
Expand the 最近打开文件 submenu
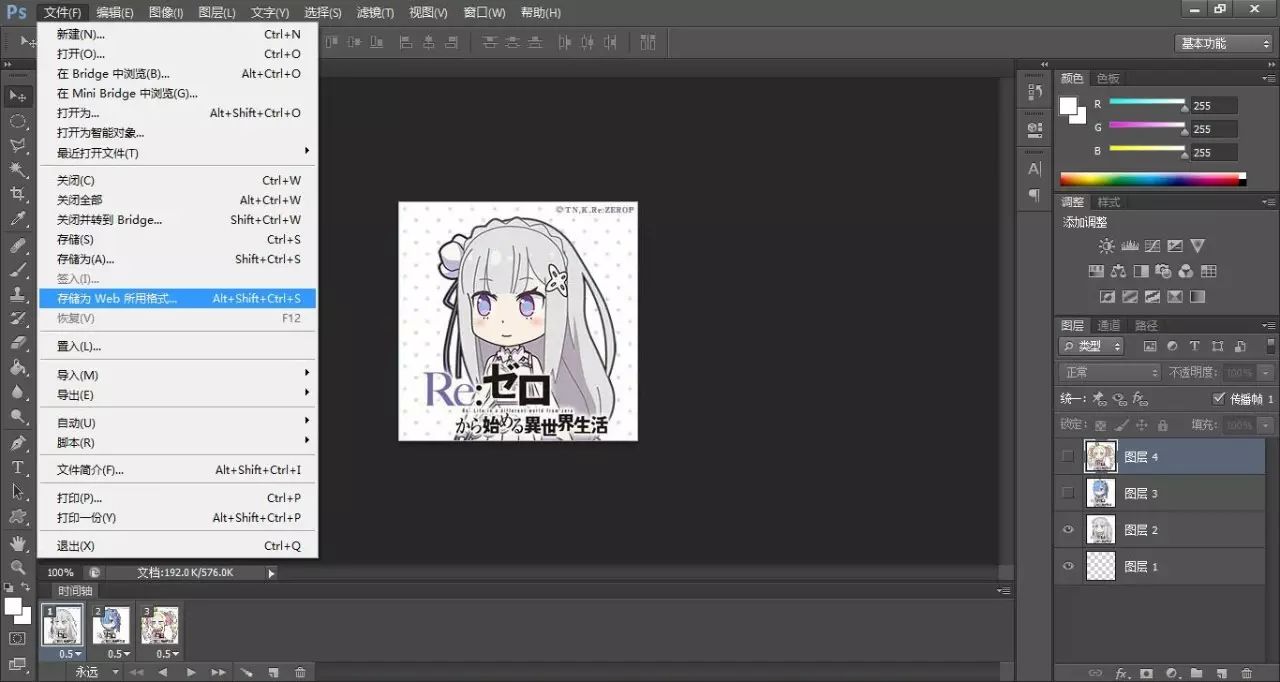pos(177,153)
